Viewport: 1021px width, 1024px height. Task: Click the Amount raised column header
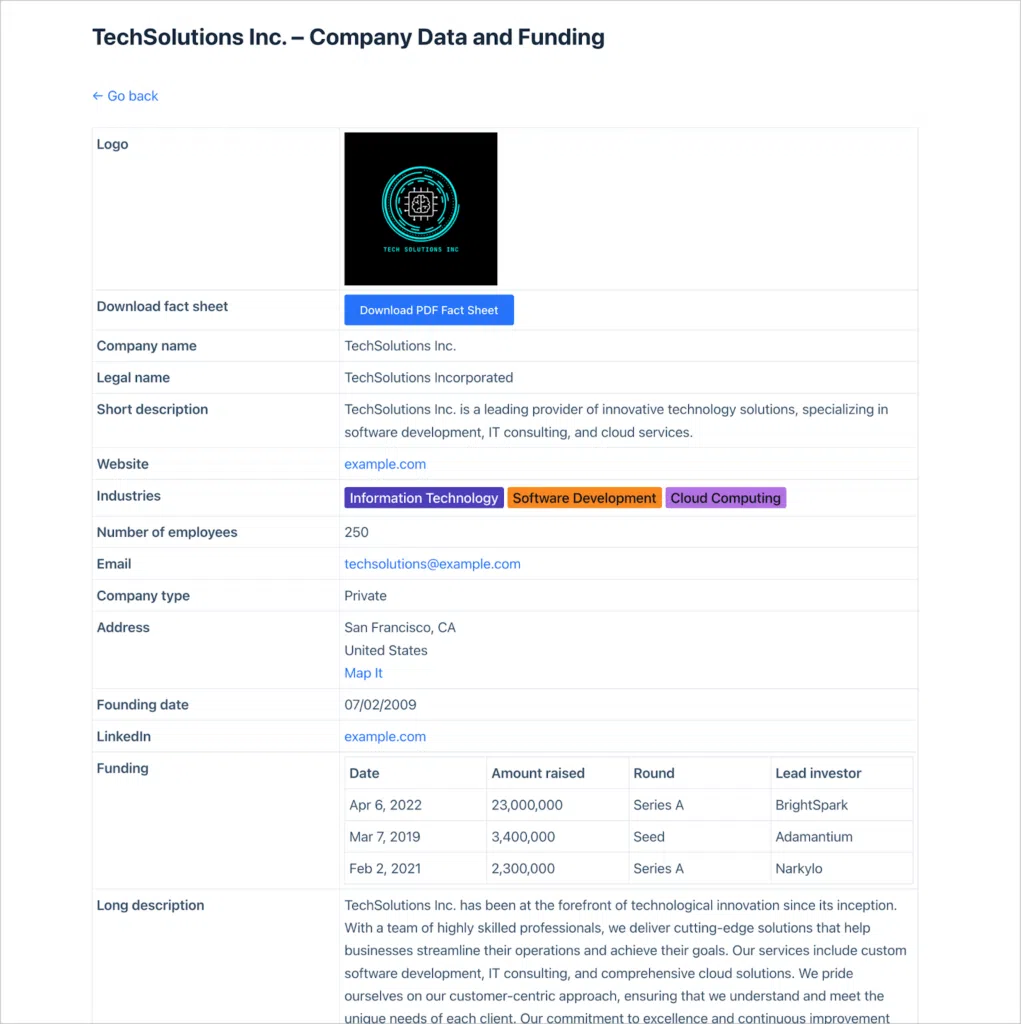pos(538,773)
